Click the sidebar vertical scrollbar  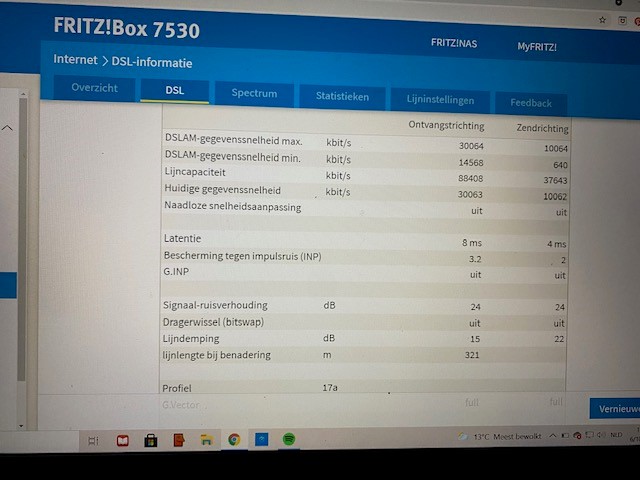(23, 250)
